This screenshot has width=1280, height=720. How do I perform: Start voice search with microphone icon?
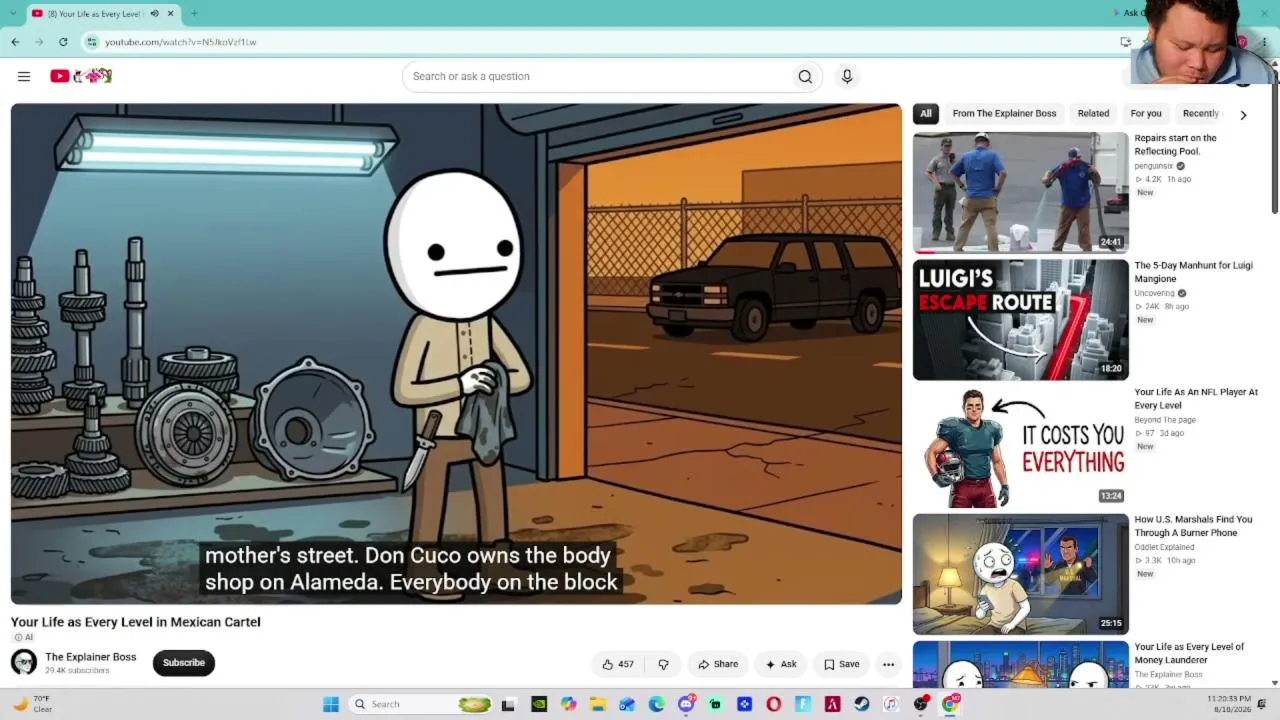coord(847,76)
